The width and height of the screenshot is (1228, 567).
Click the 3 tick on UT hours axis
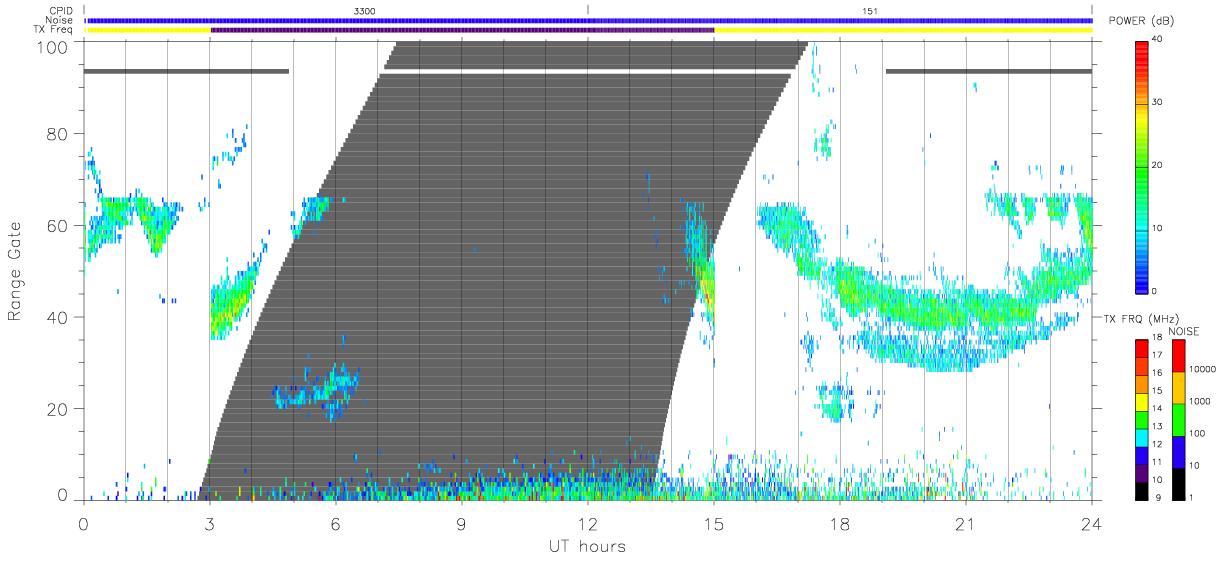pos(209,523)
